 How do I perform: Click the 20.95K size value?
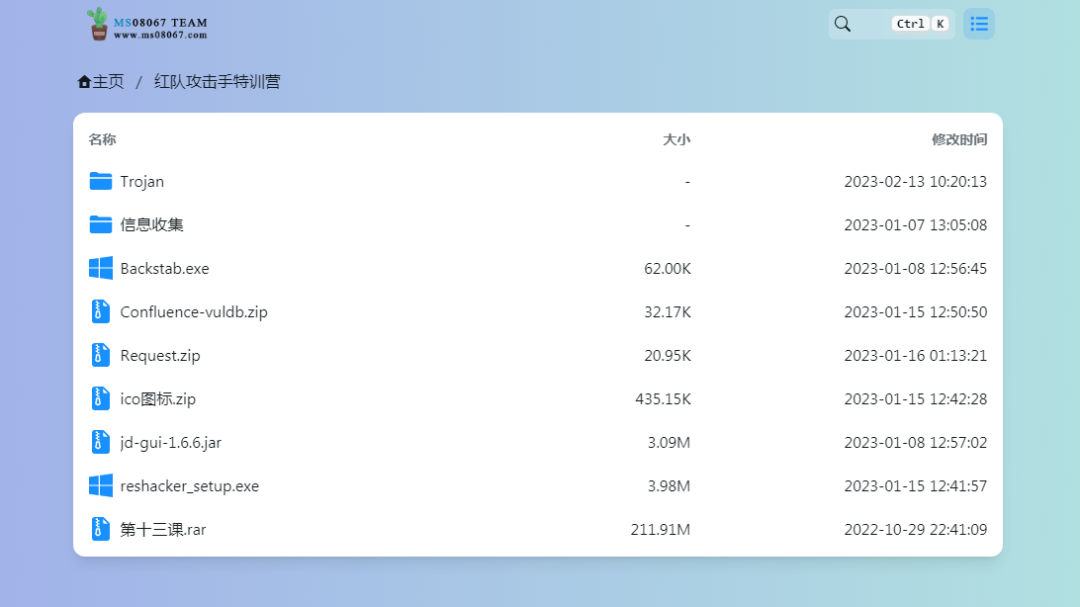pos(667,356)
